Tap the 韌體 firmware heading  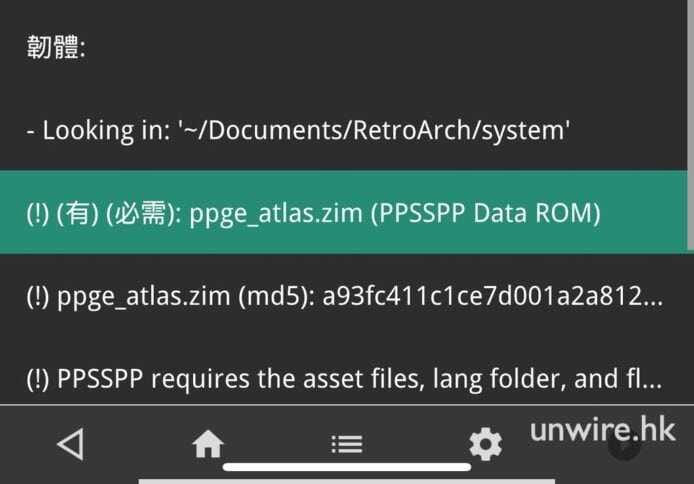(55, 48)
